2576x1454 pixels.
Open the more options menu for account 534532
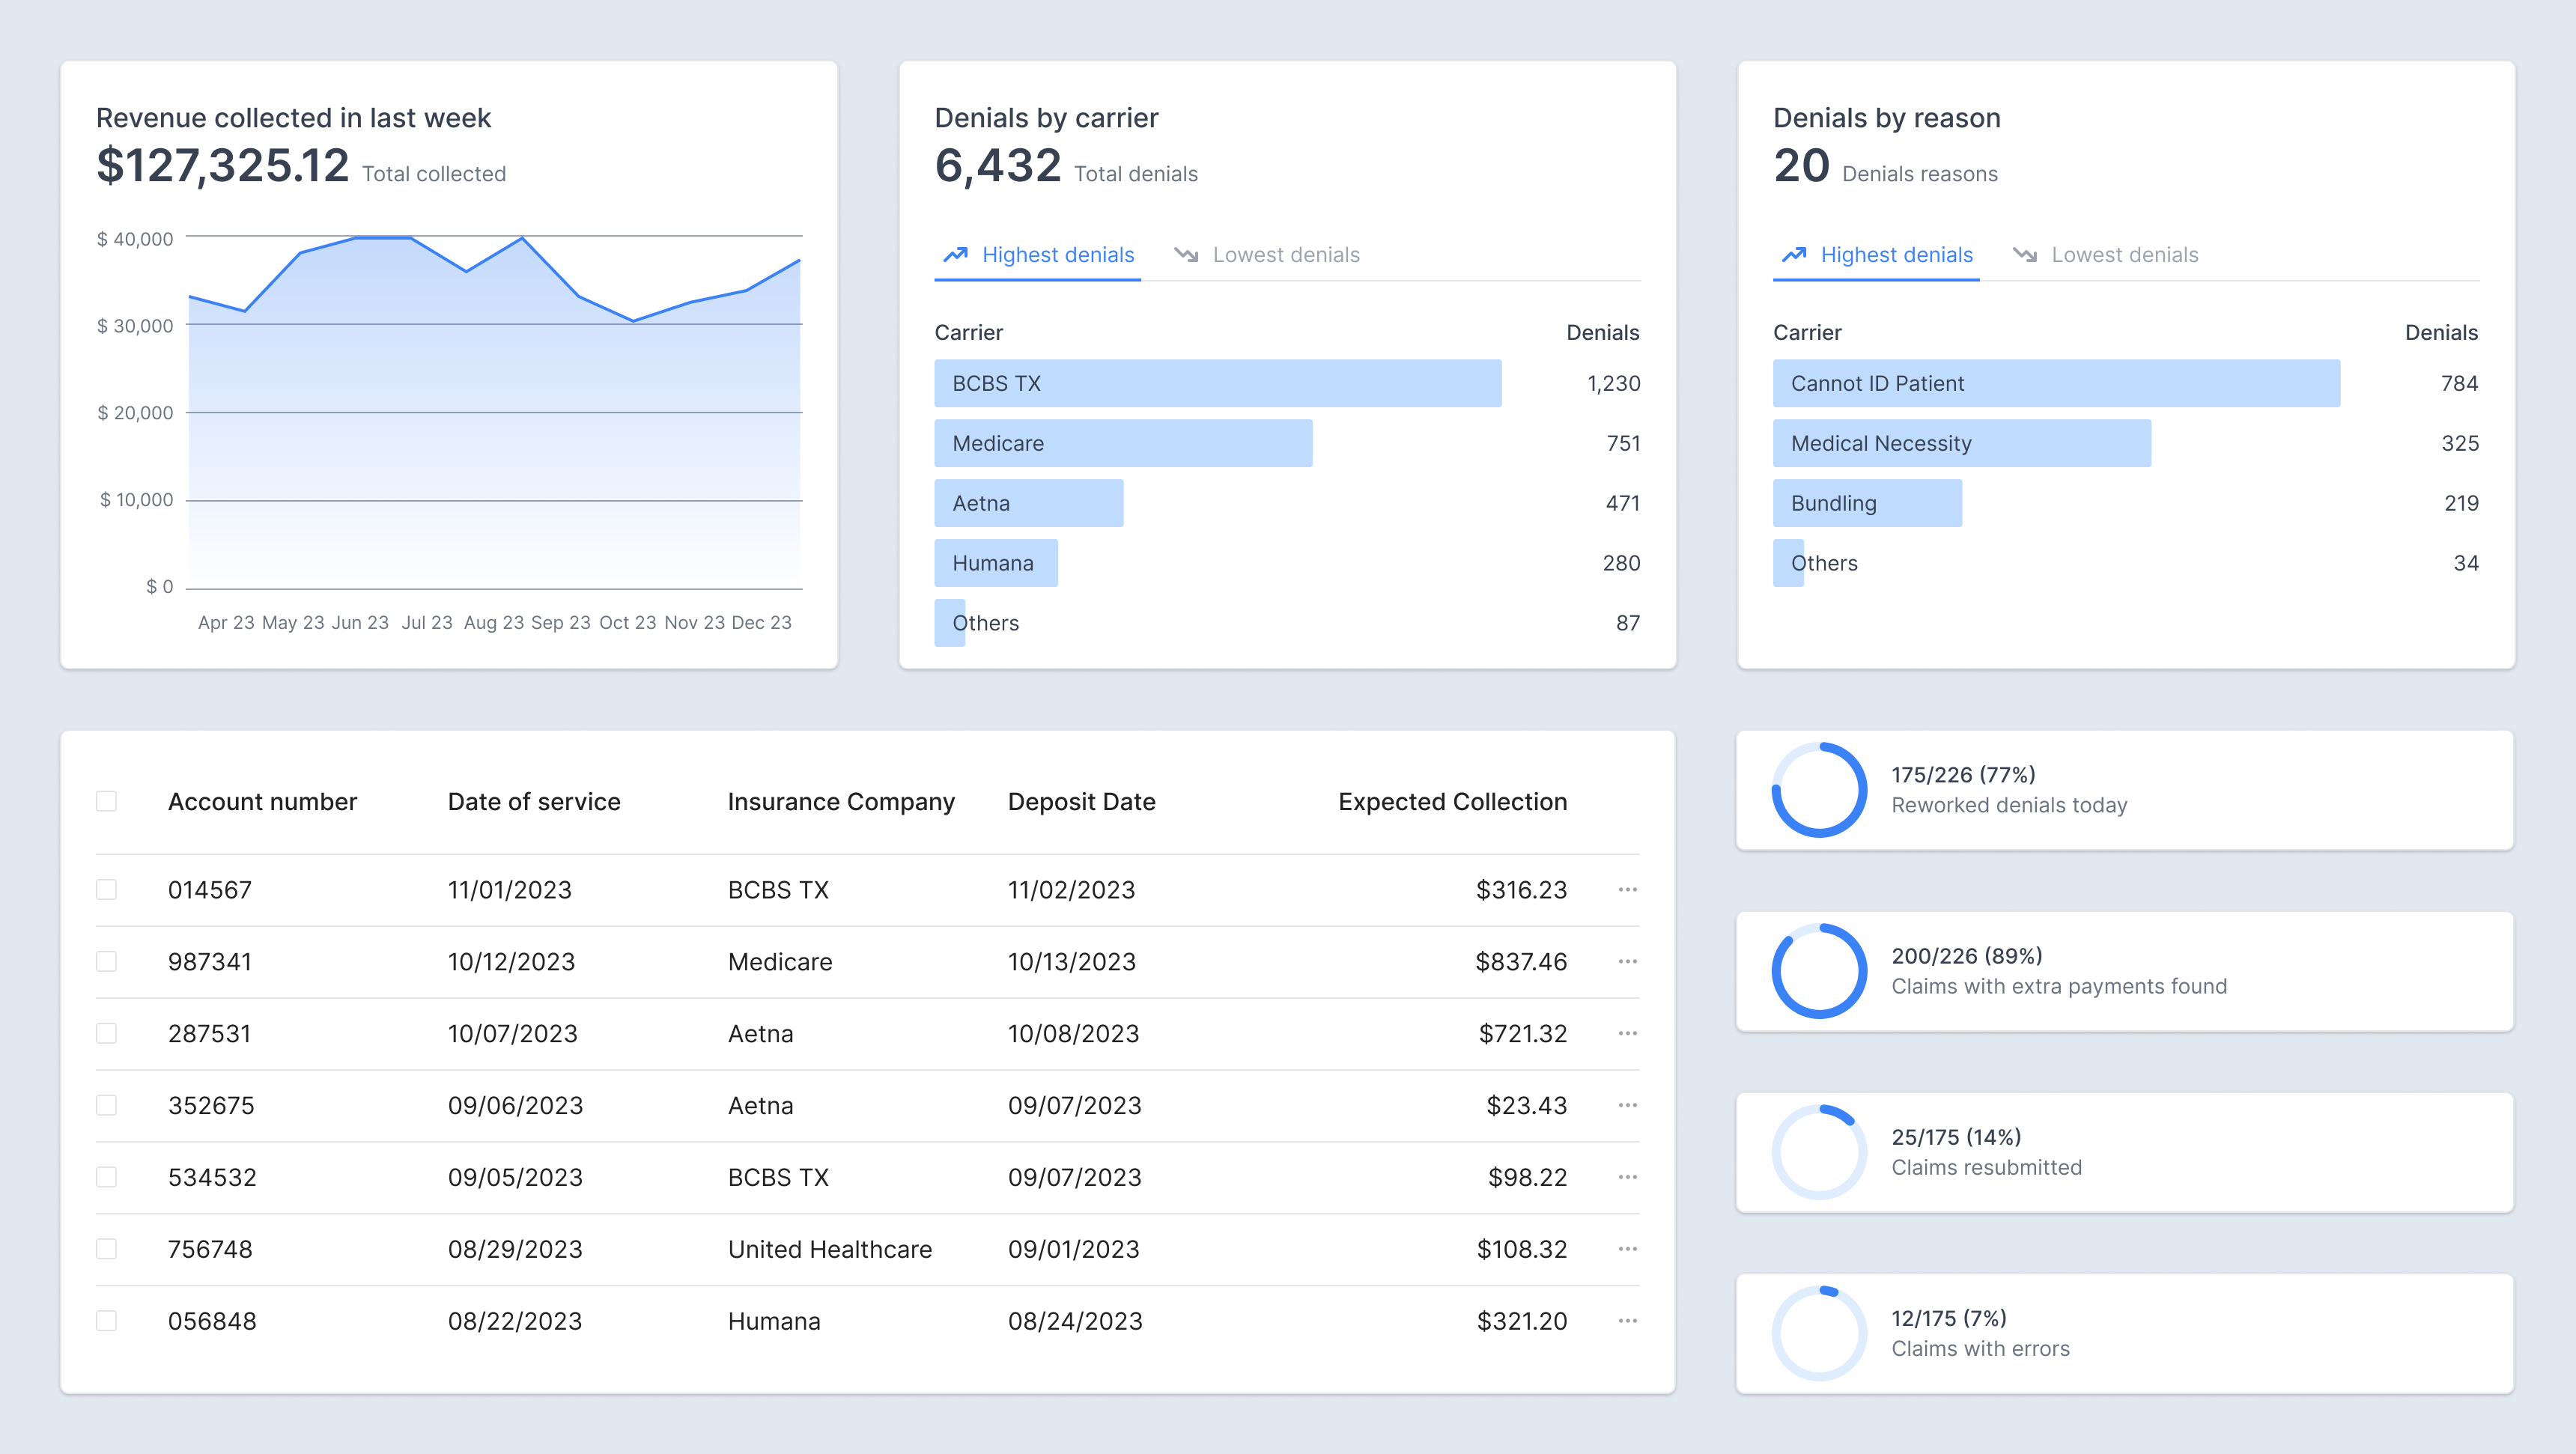(1627, 1178)
